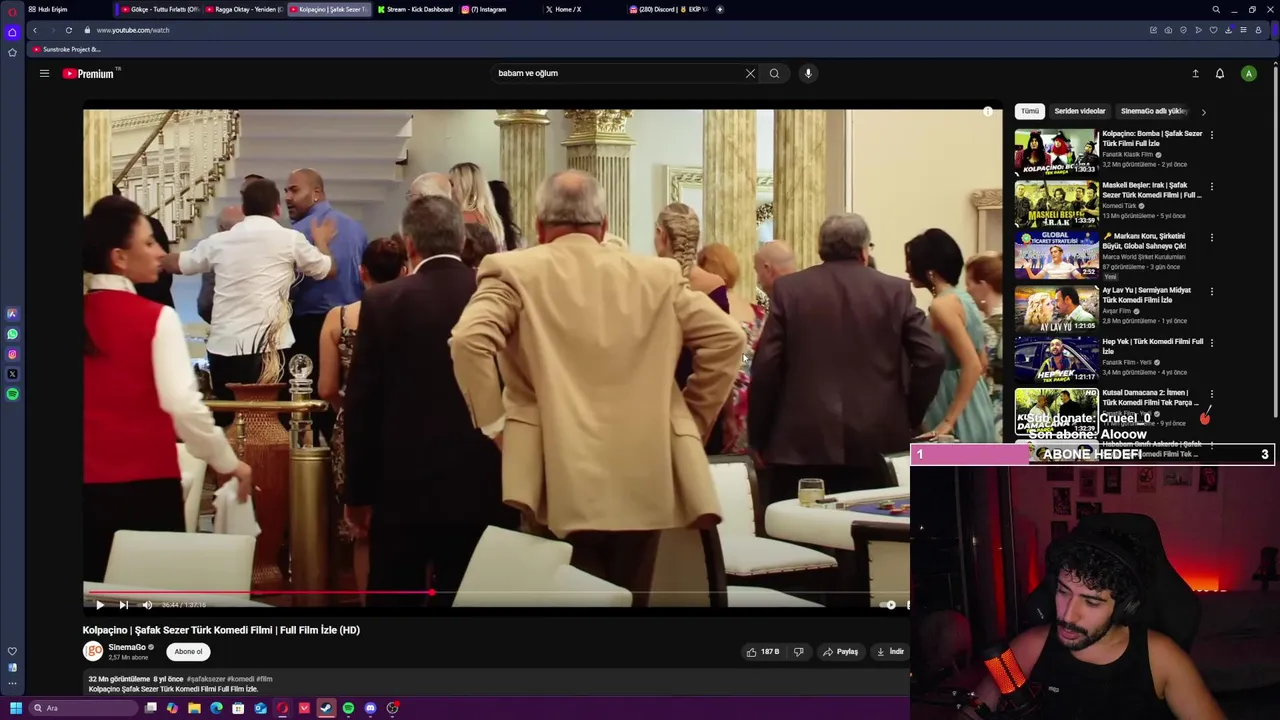Open options for 'Kolpaçino: Bomba' video
Viewport: 1280px width, 720px height.
[1212, 135]
